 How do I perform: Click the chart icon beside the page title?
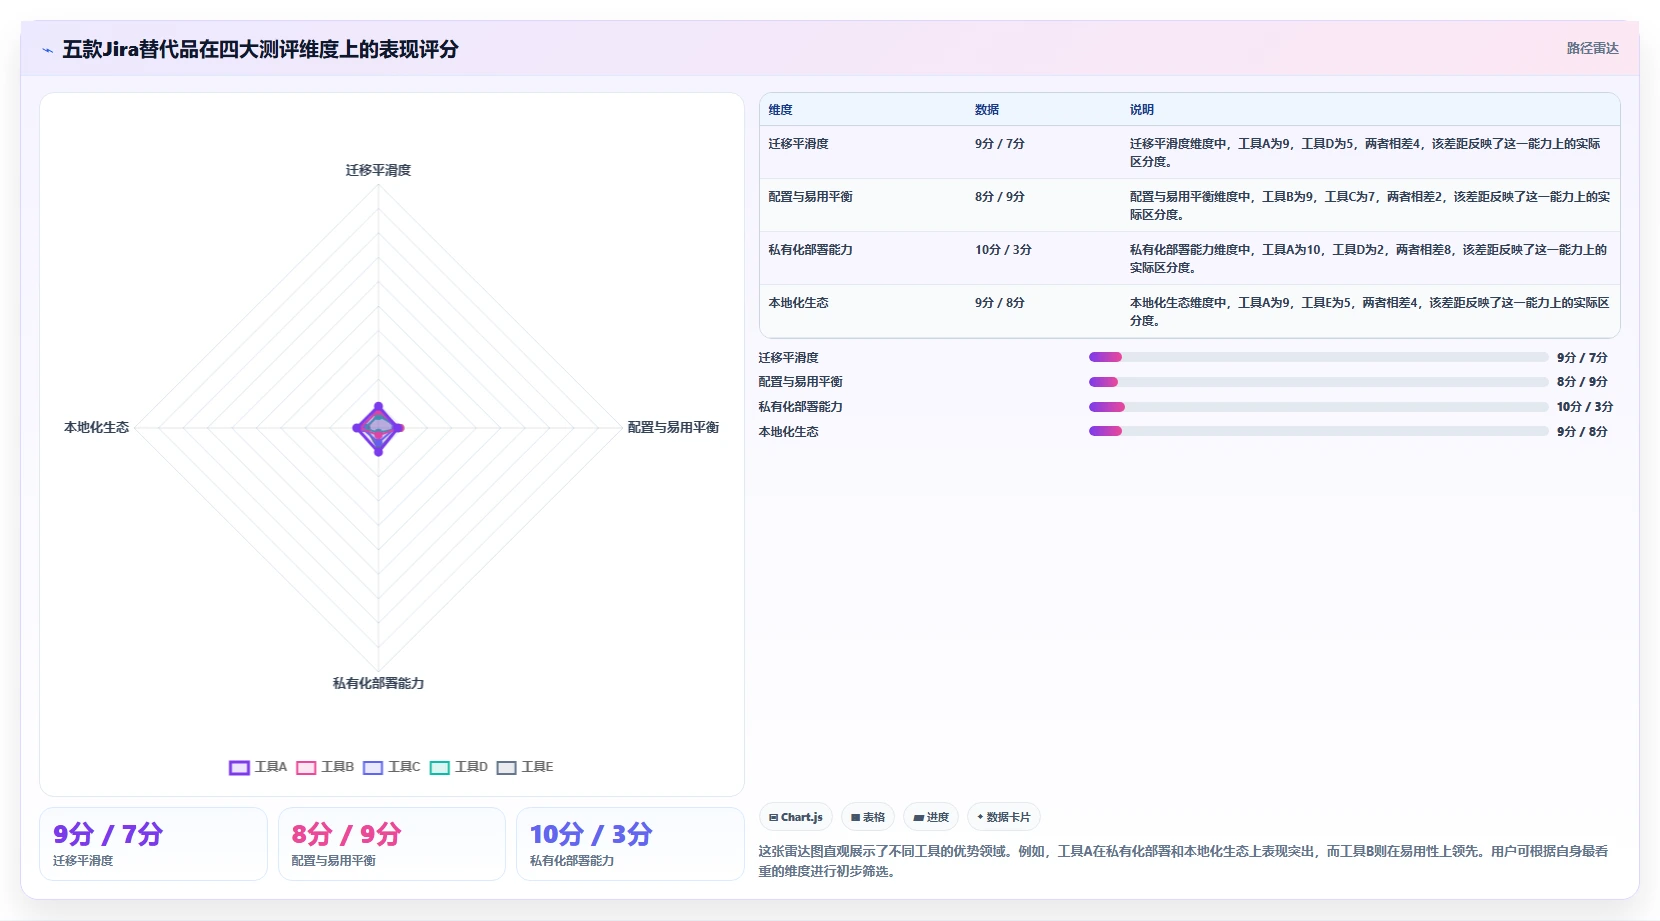pyautogui.click(x=47, y=50)
